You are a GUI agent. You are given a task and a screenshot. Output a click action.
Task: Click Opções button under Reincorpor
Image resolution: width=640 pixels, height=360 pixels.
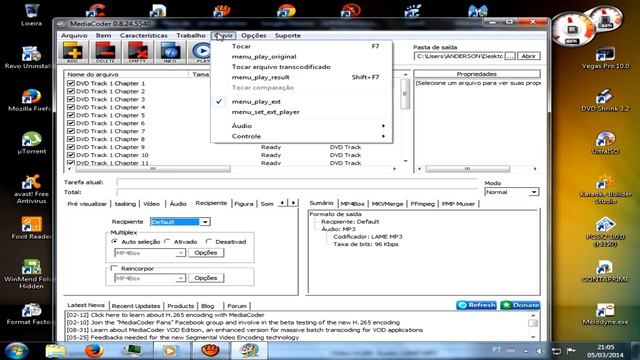tap(206, 278)
